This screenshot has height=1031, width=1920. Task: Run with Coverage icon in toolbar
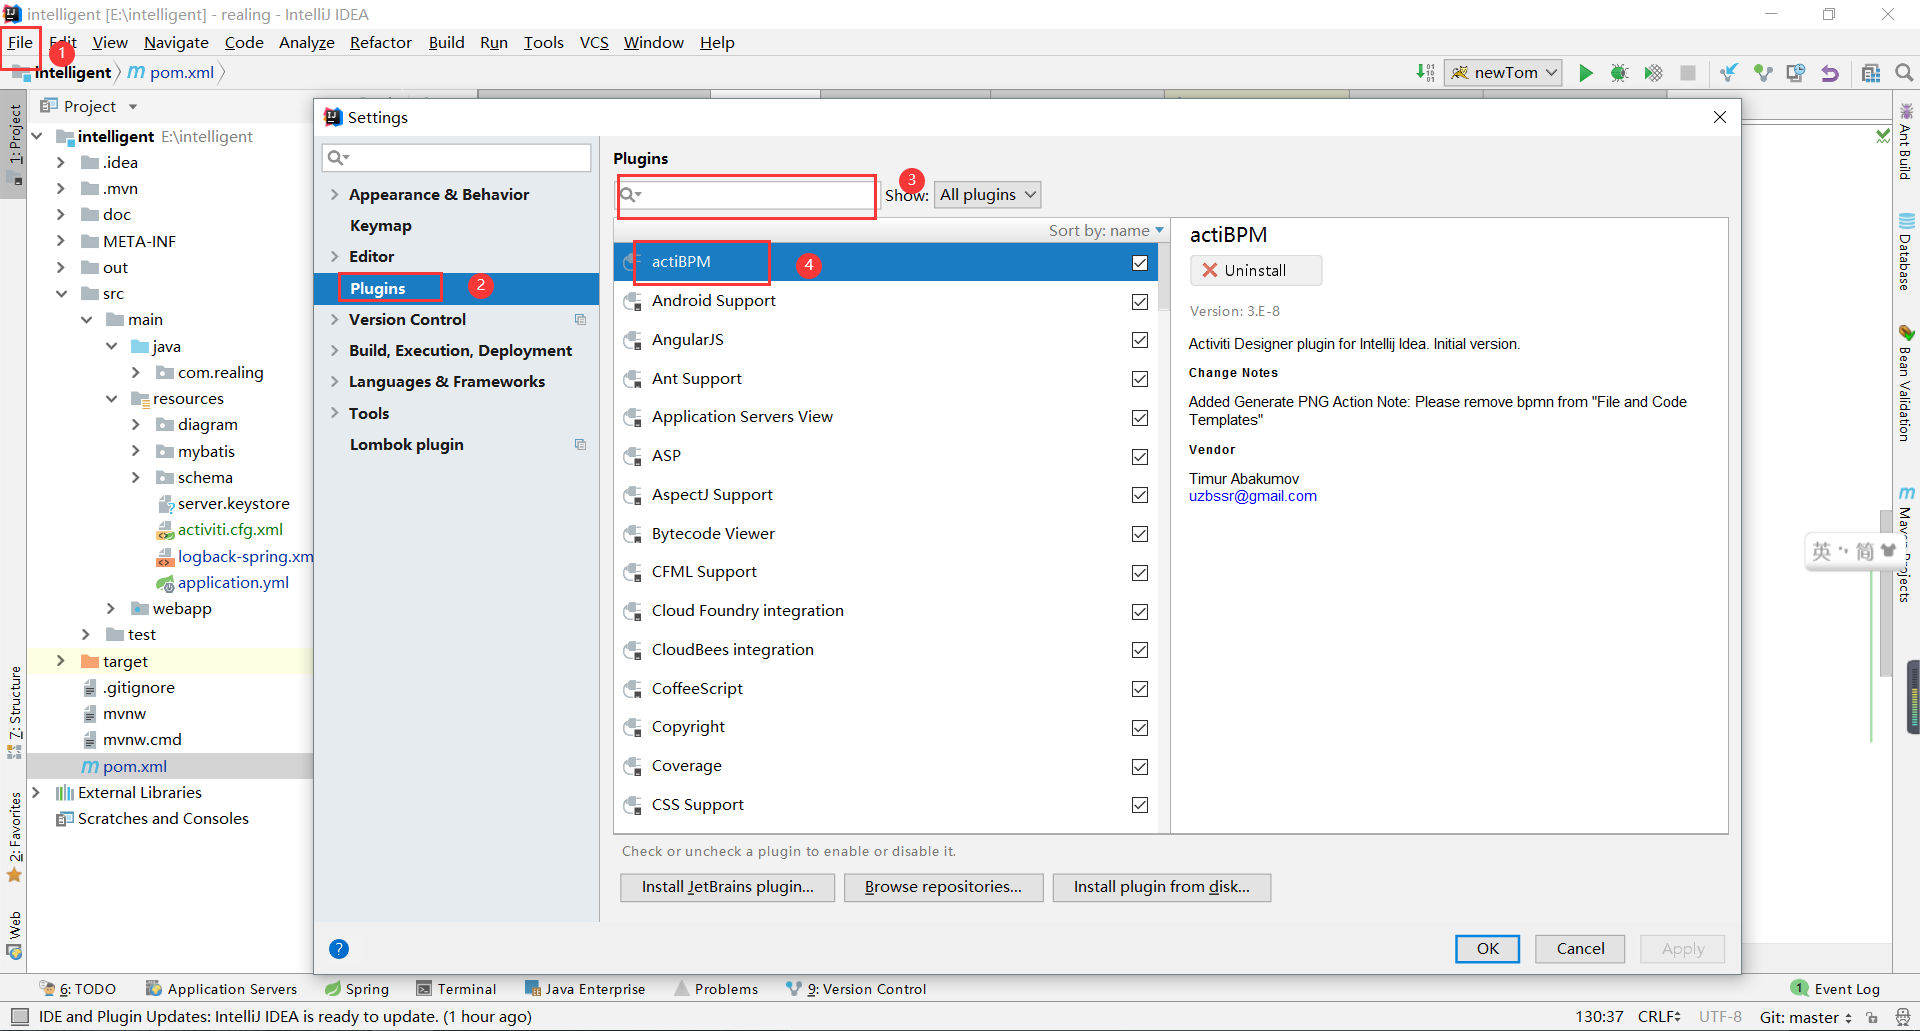click(1653, 73)
